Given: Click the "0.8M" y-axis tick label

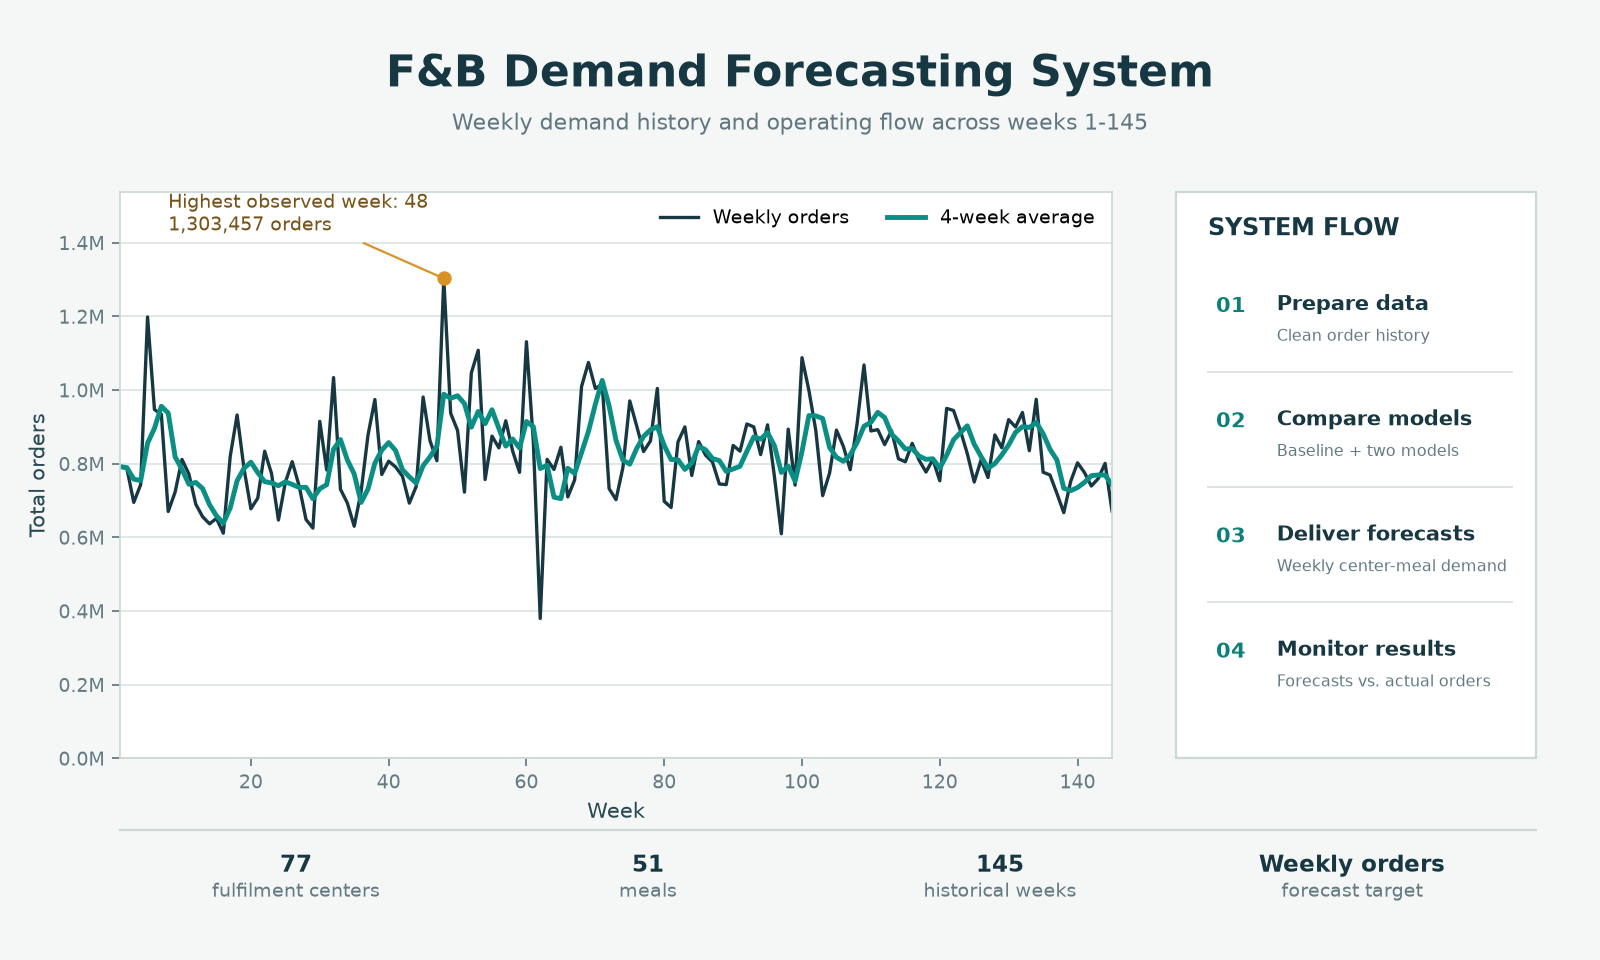Looking at the screenshot, I should click(82, 464).
